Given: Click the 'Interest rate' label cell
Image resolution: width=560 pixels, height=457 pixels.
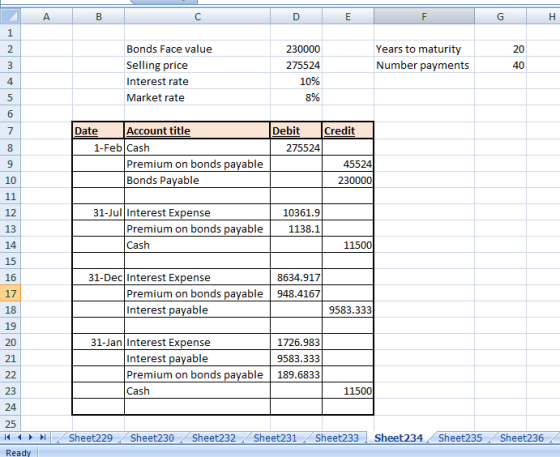Looking at the screenshot, I should pyautogui.click(x=198, y=81).
